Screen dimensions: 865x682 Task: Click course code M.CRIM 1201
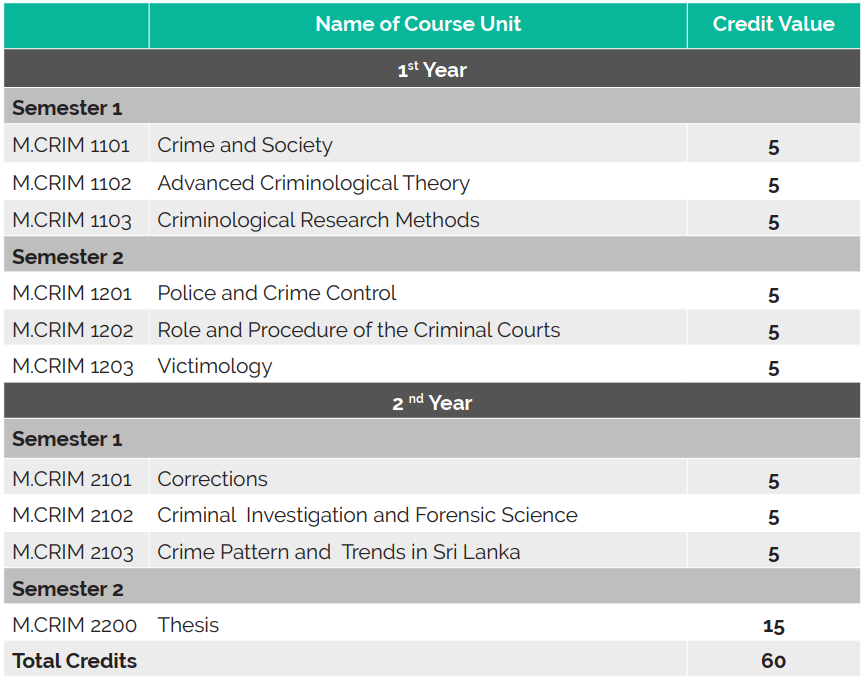tap(71, 293)
